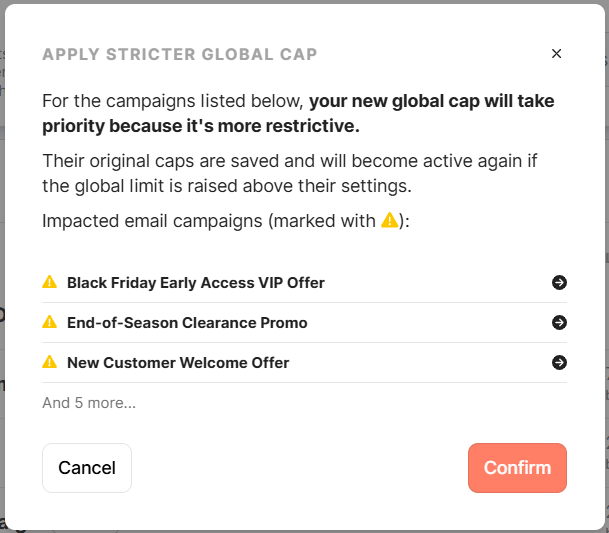Click warning icon beside Black Friday offer

tap(49, 283)
